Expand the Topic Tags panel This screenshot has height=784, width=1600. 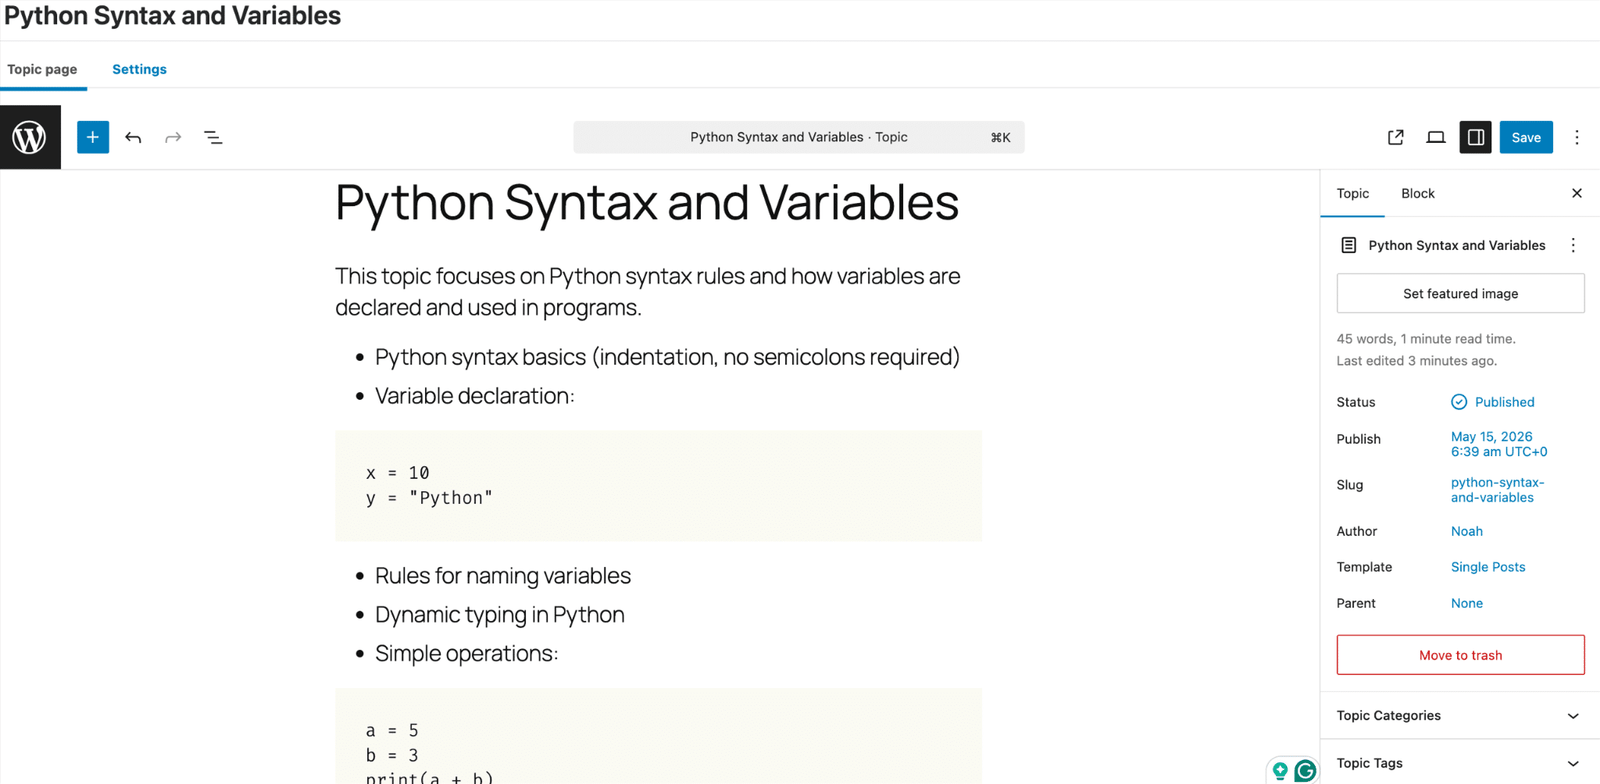(1460, 763)
